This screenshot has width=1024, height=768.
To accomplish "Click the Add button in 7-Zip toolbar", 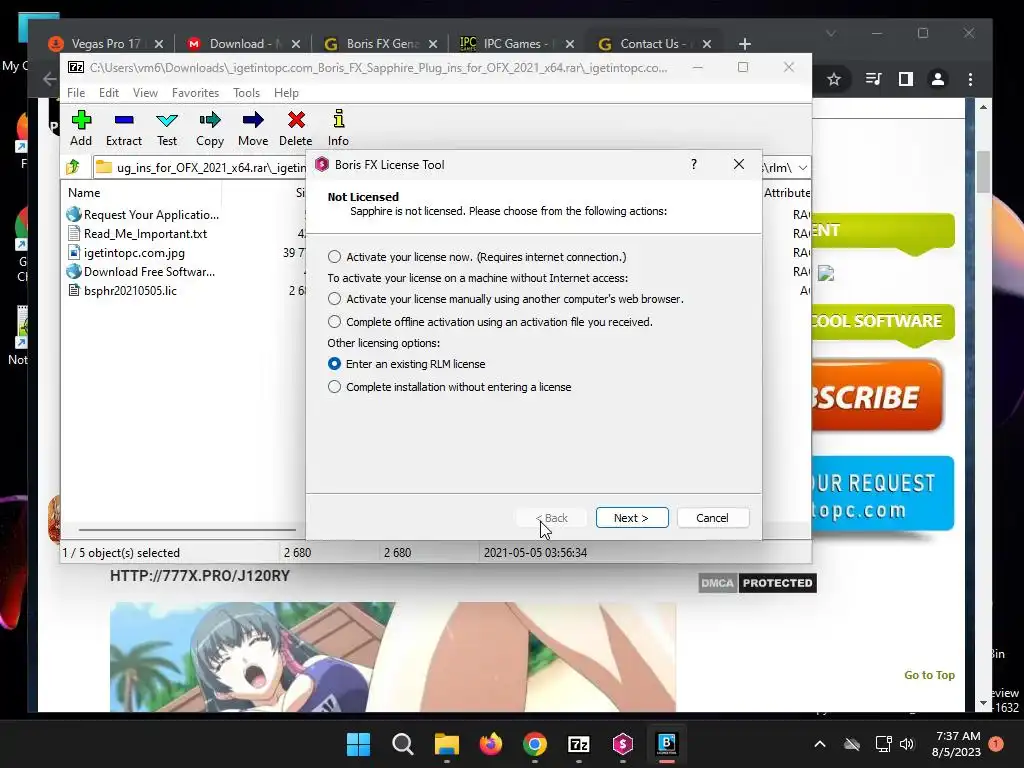I will (x=81, y=128).
